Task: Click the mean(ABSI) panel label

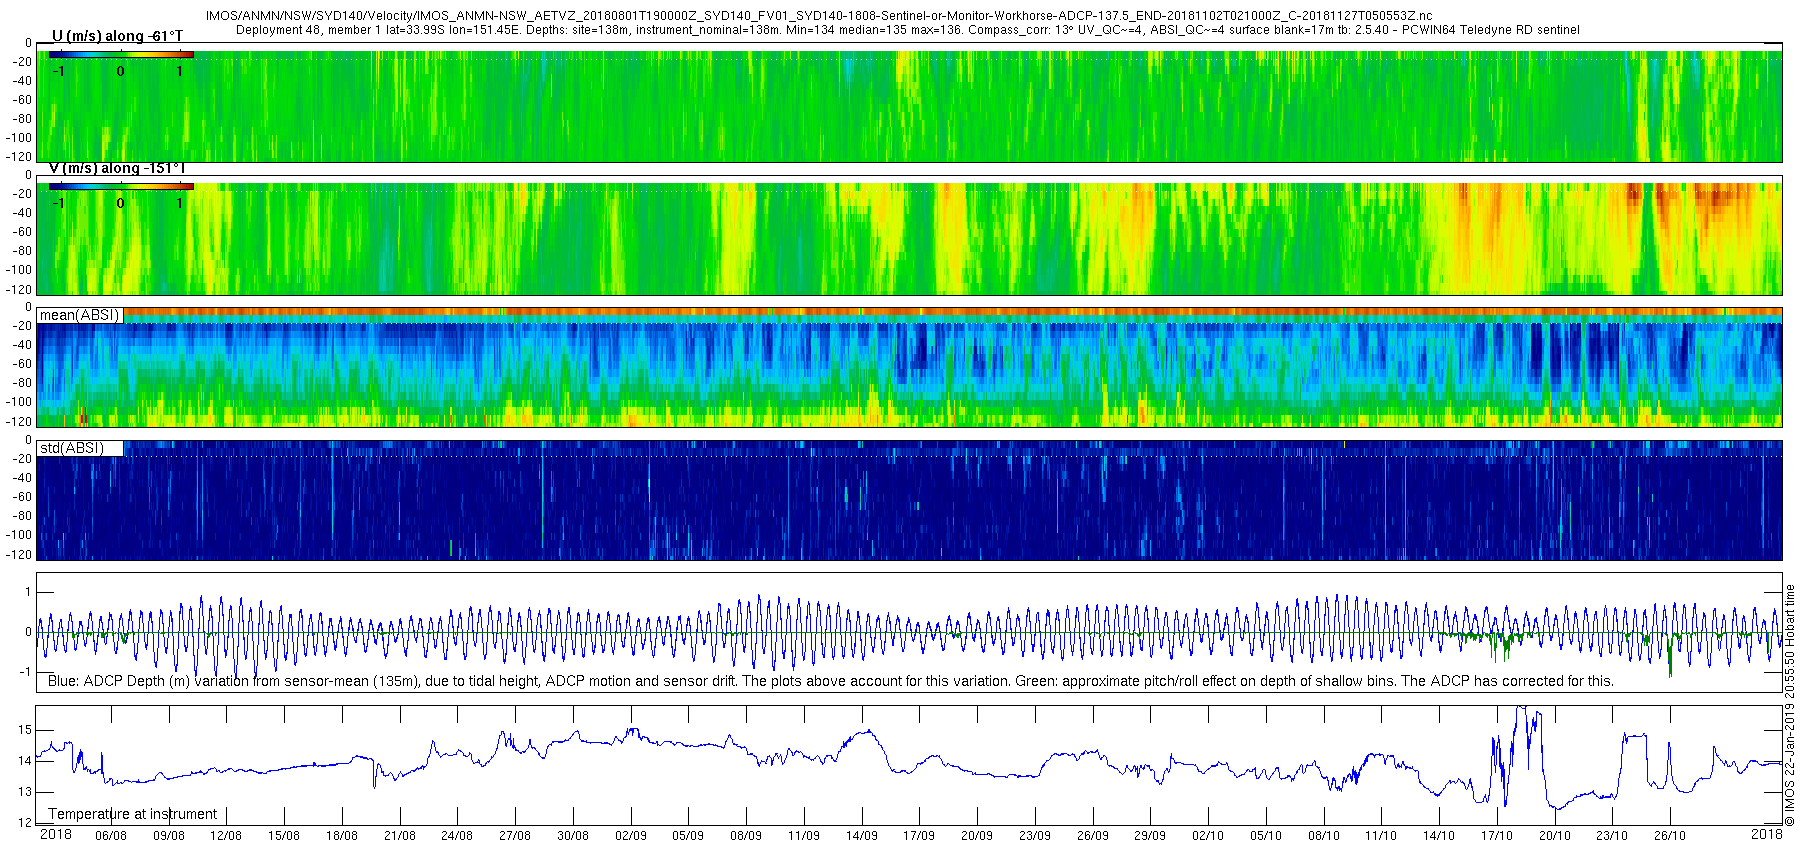Action: coord(79,315)
